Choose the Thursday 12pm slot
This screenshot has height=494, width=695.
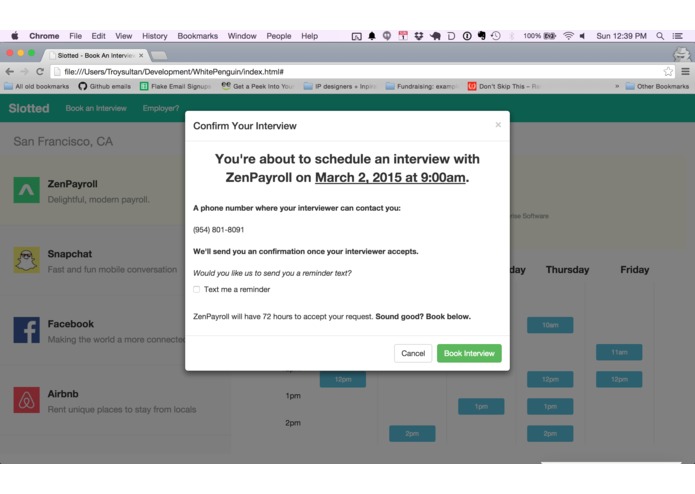click(x=550, y=379)
